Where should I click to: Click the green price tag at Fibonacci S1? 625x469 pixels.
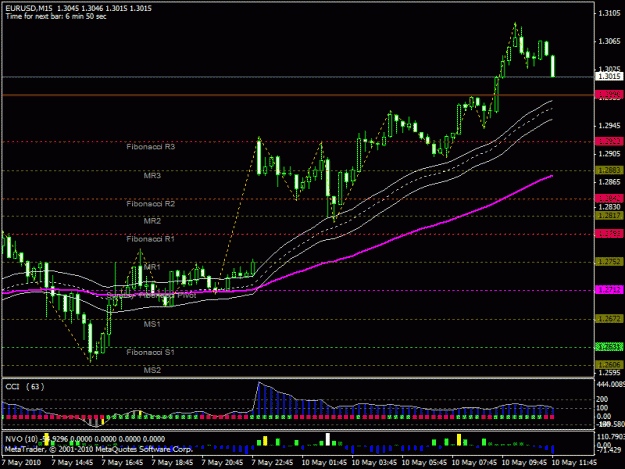pos(609,347)
